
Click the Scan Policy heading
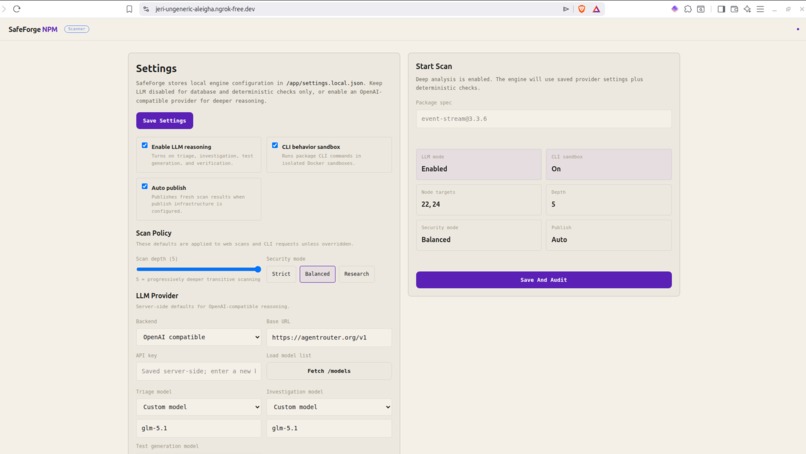pyautogui.click(x=154, y=233)
